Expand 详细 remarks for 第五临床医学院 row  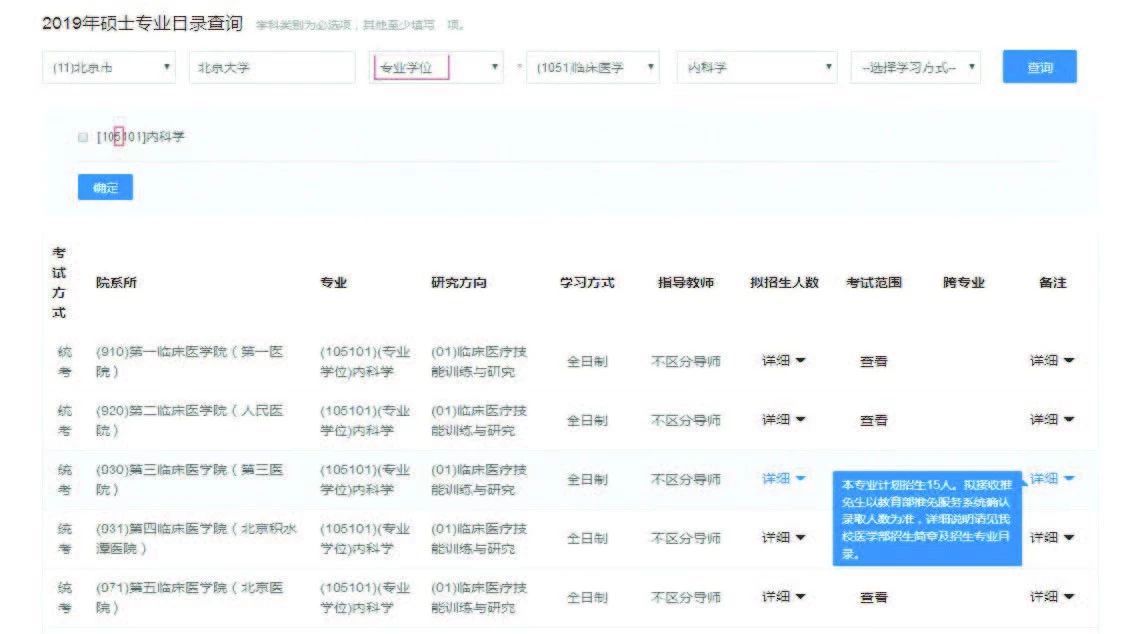coord(1050,595)
